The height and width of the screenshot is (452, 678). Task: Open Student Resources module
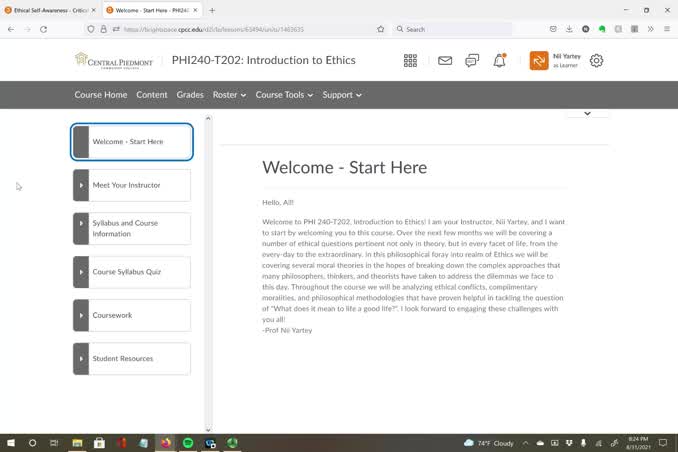(x=132, y=359)
